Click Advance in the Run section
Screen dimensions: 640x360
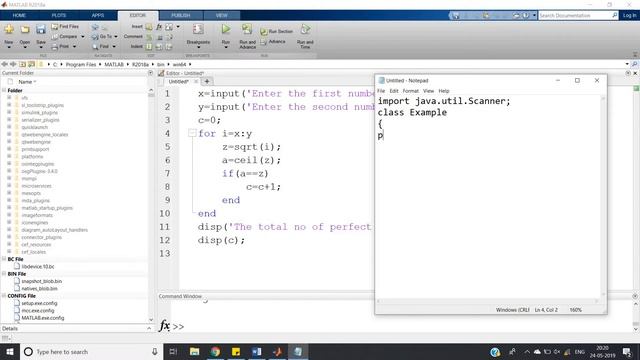click(273, 42)
